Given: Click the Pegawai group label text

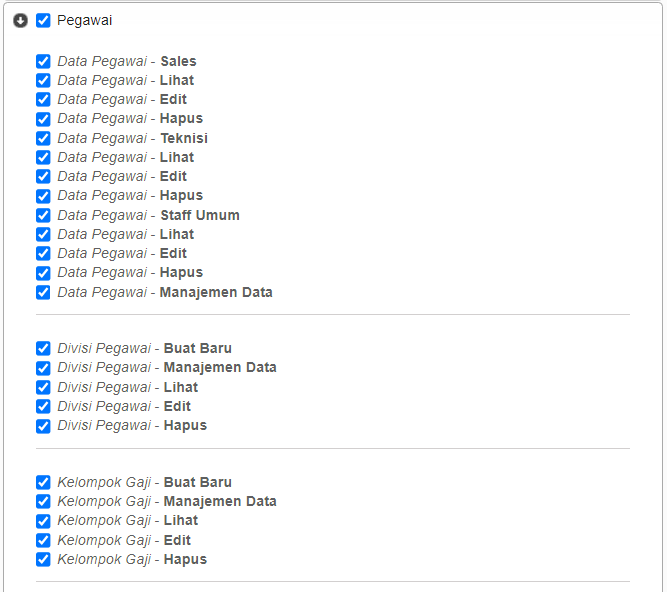Looking at the screenshot, I should point(85,20).
